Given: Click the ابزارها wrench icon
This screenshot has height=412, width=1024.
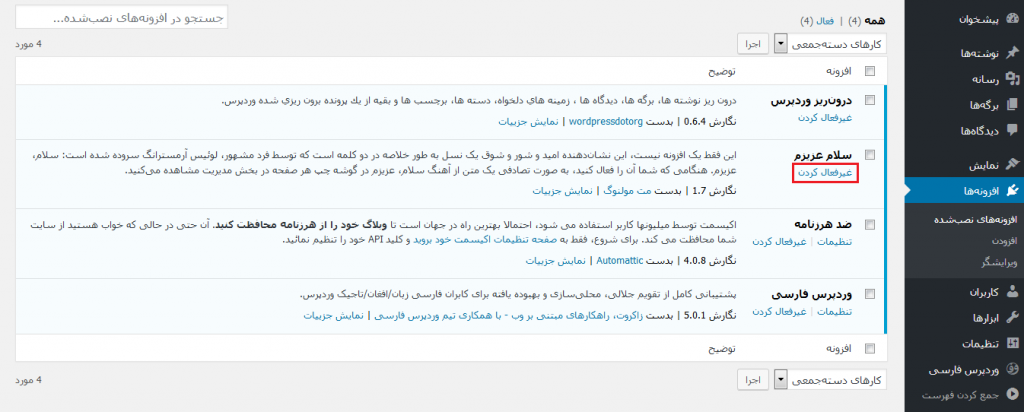Looking at the screenshot, I should click(x=1012, y=317).
